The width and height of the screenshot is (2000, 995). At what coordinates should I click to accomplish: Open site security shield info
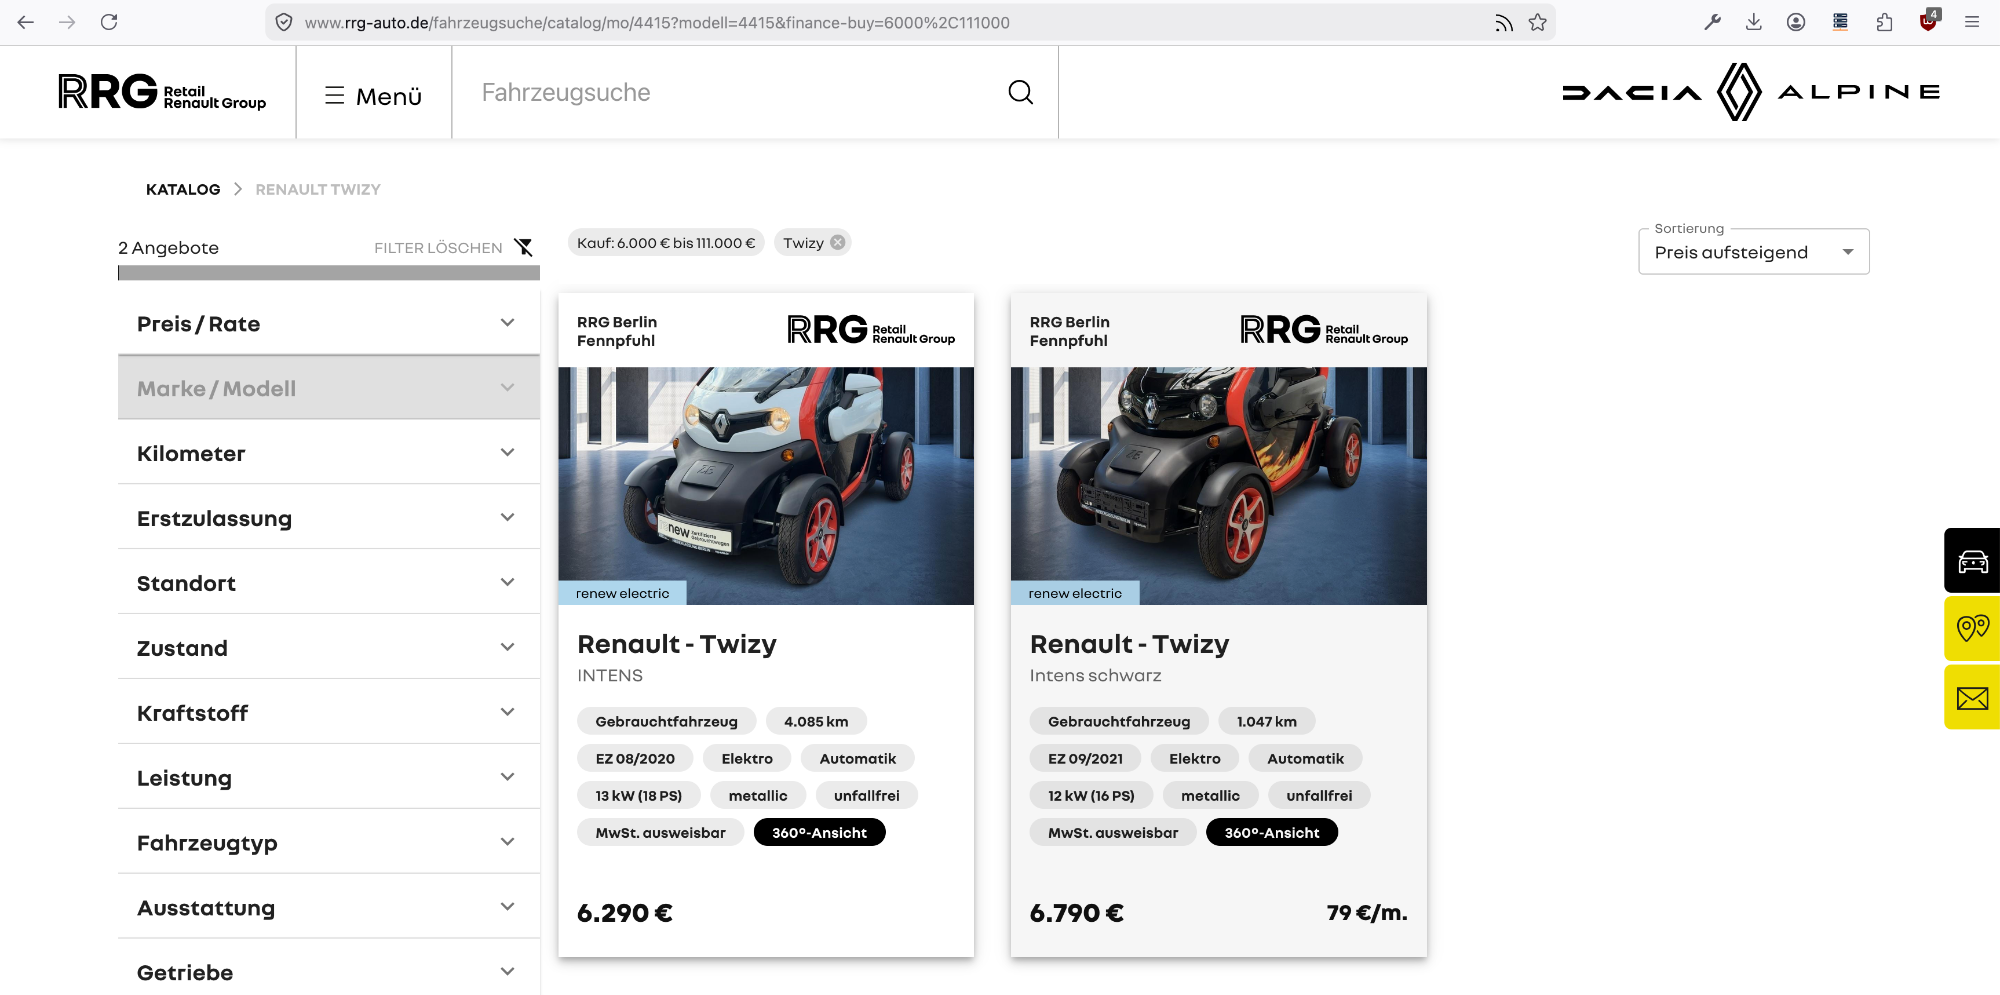(x=284, y=22)
